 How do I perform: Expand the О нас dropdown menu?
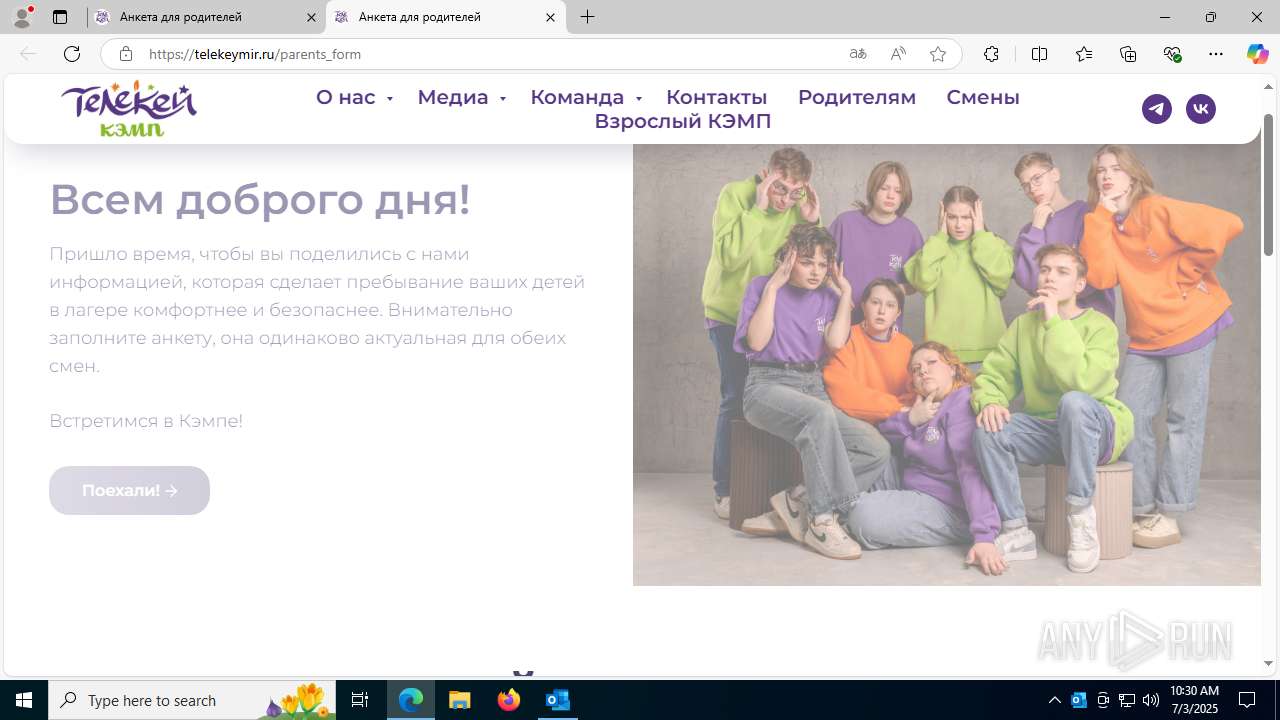coord(354,97)
